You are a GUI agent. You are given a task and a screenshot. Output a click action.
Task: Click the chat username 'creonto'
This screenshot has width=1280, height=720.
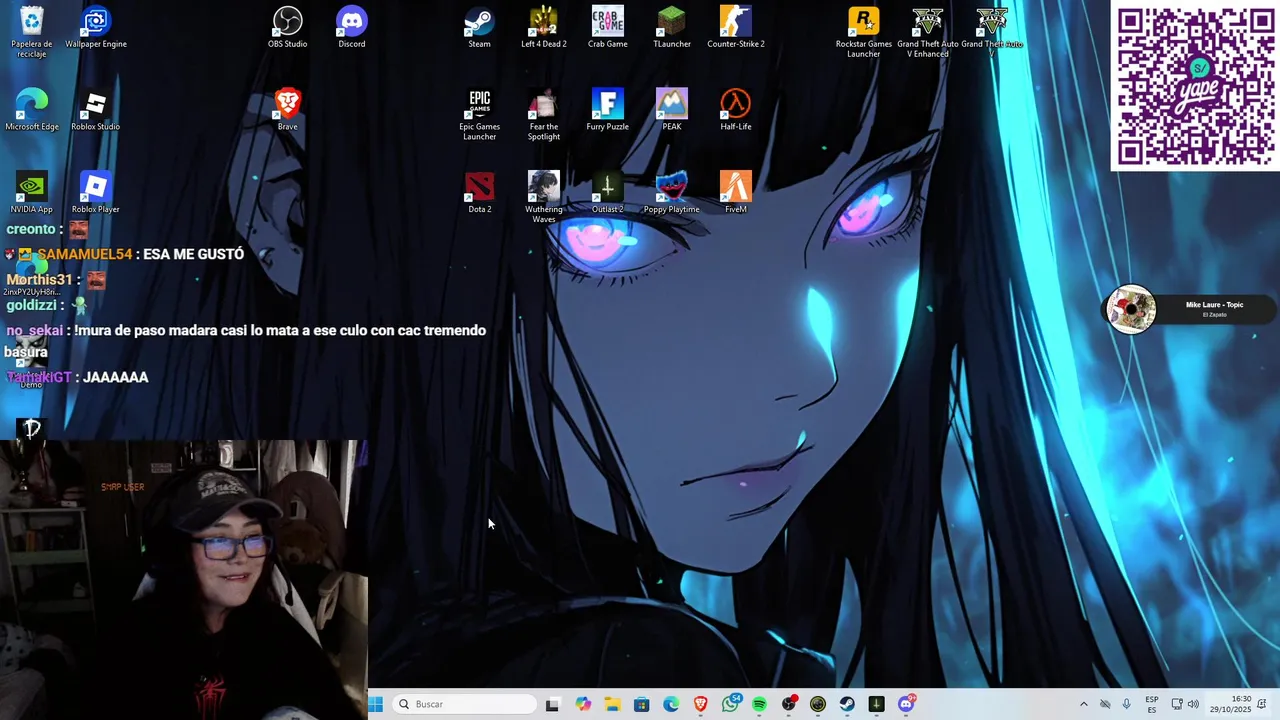30,229
